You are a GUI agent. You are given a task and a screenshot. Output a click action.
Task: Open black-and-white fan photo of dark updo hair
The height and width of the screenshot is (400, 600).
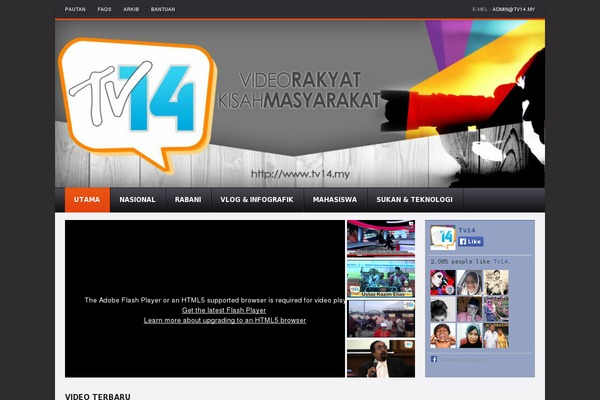point(443,309)
